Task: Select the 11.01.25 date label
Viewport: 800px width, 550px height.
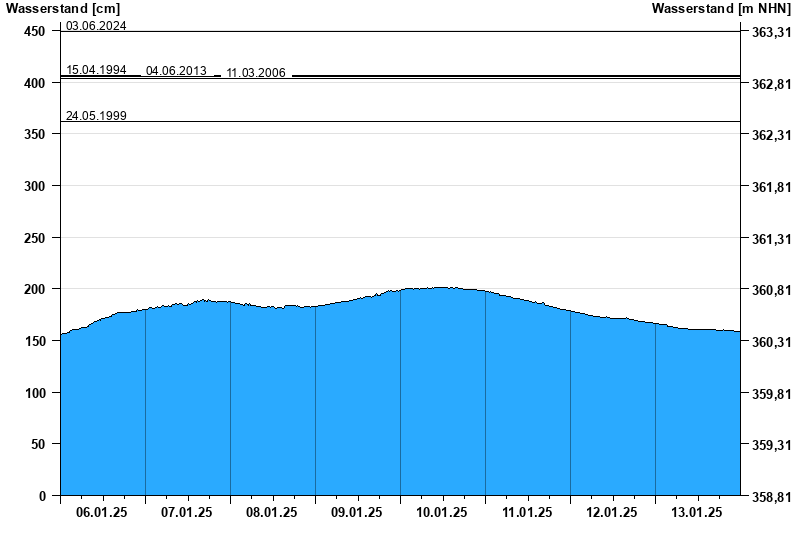Action: (x=527, y=512)
